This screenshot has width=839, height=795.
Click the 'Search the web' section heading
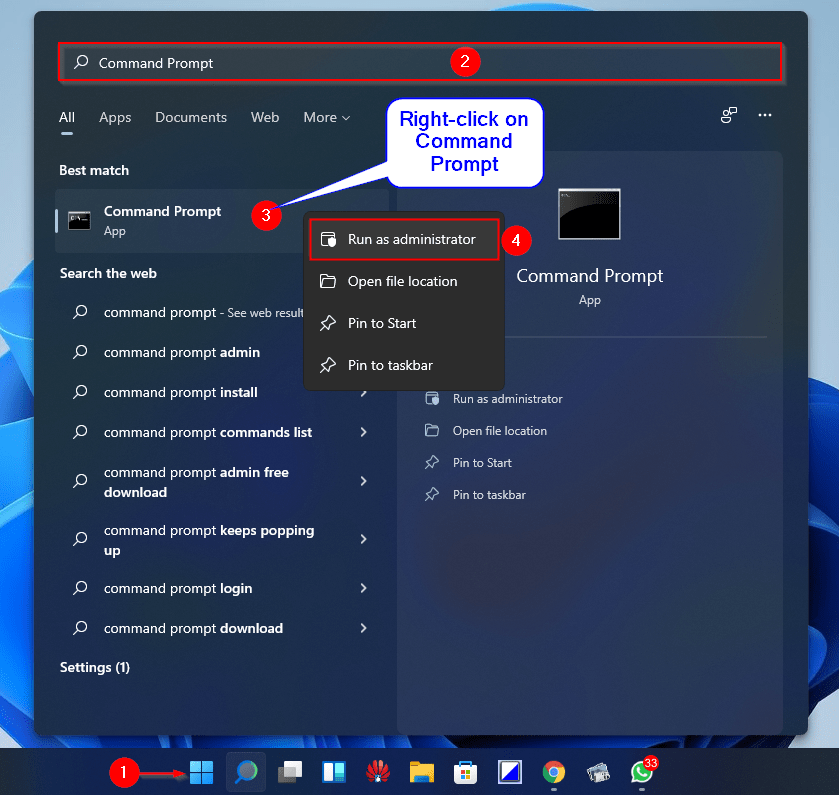tap(108, 273)
